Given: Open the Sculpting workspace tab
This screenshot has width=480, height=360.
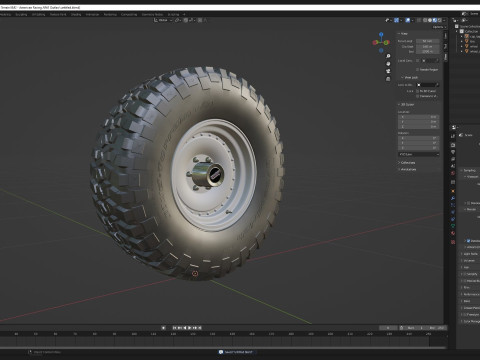Looking at the screenshot, I should point(21,14).
